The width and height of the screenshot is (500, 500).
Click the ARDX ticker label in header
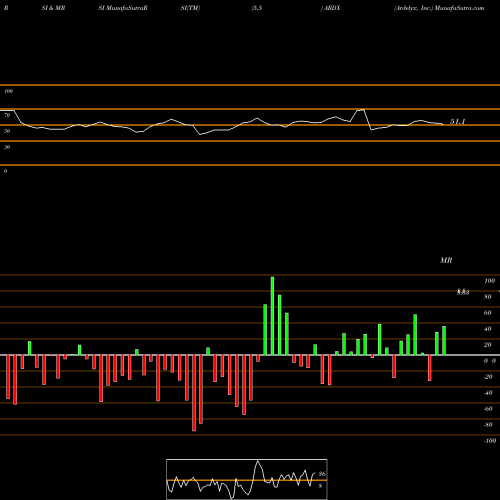332,8
